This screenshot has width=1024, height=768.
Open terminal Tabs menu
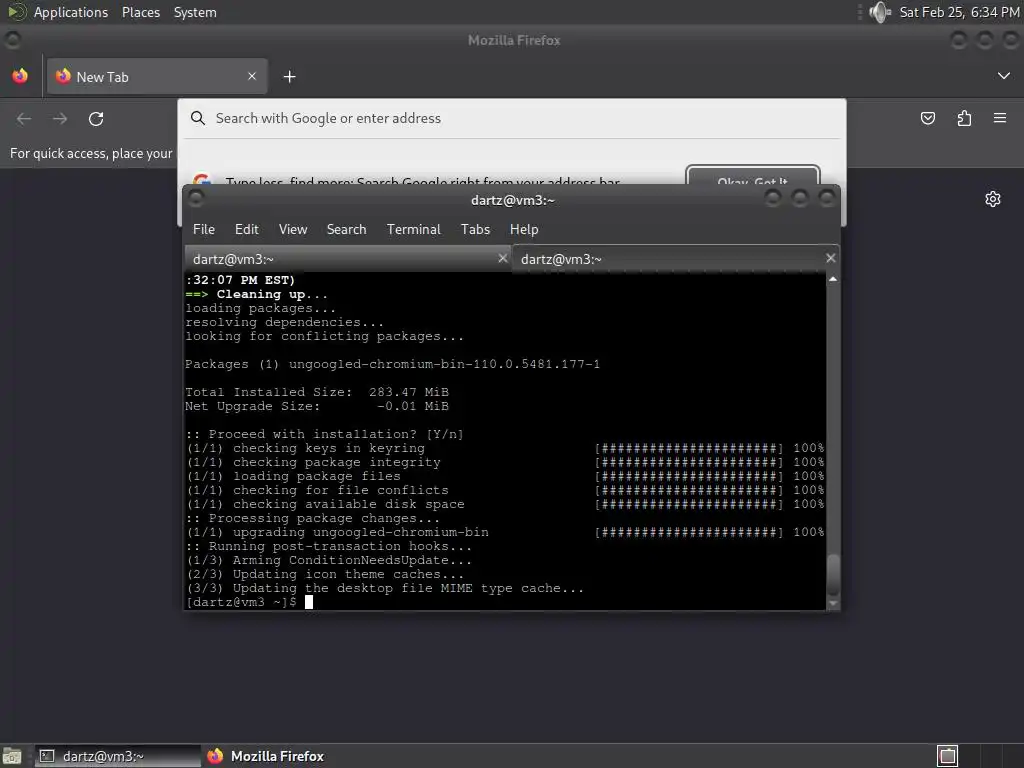475,229
